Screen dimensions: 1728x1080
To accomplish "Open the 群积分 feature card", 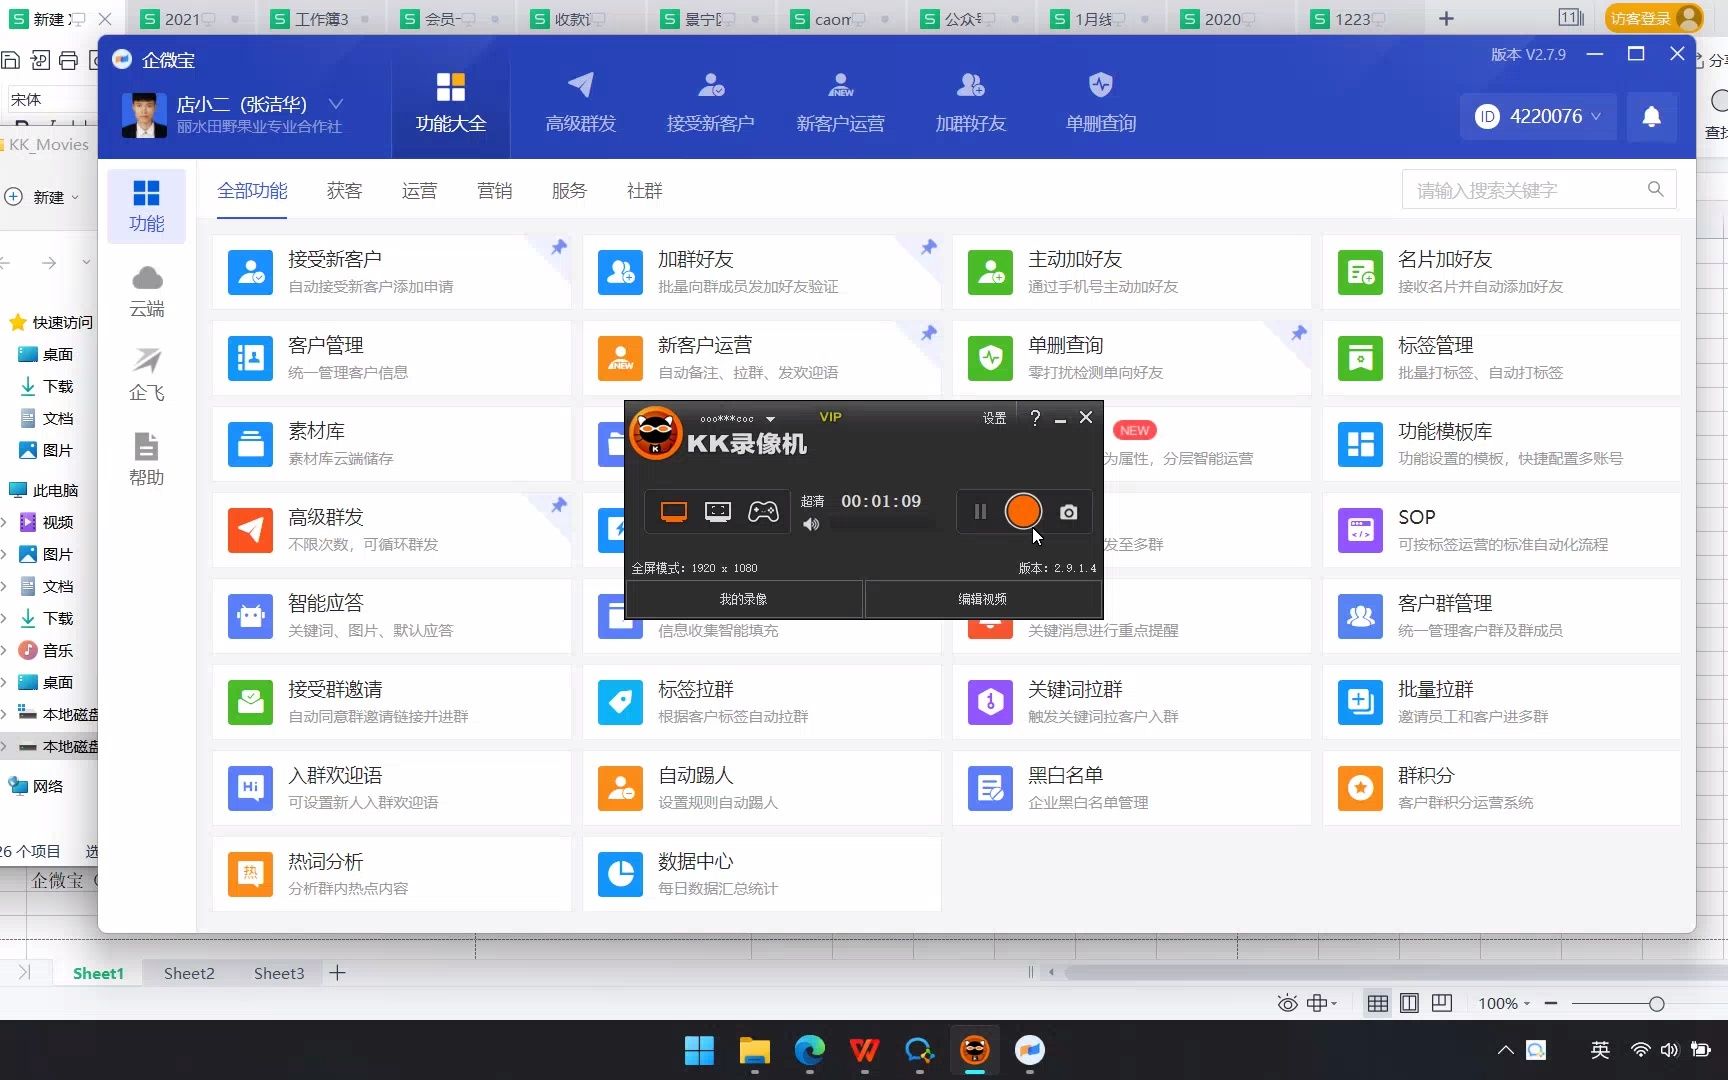I will [1501, 788].
